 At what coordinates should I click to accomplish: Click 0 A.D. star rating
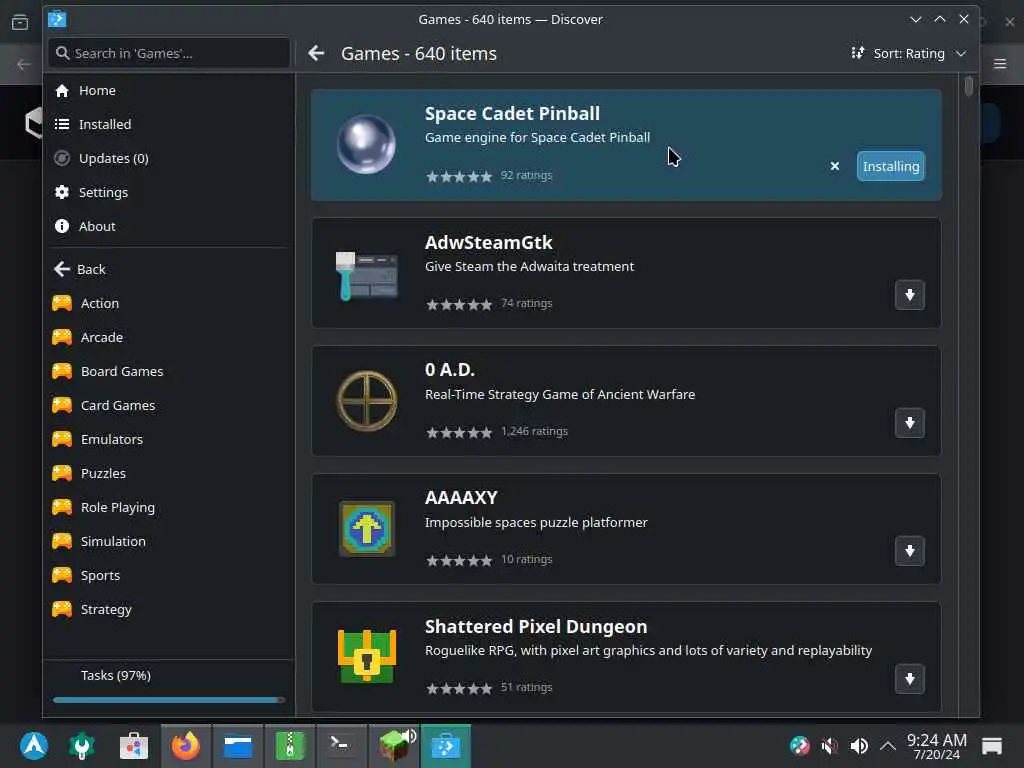pos(458,432)
